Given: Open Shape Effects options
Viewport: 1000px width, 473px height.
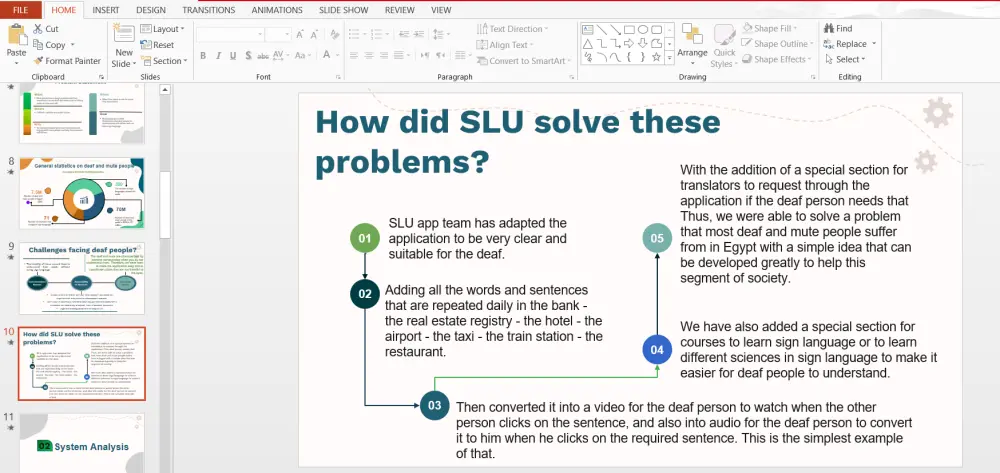Looking at the screenshot, I should click(x=777, y=59).
